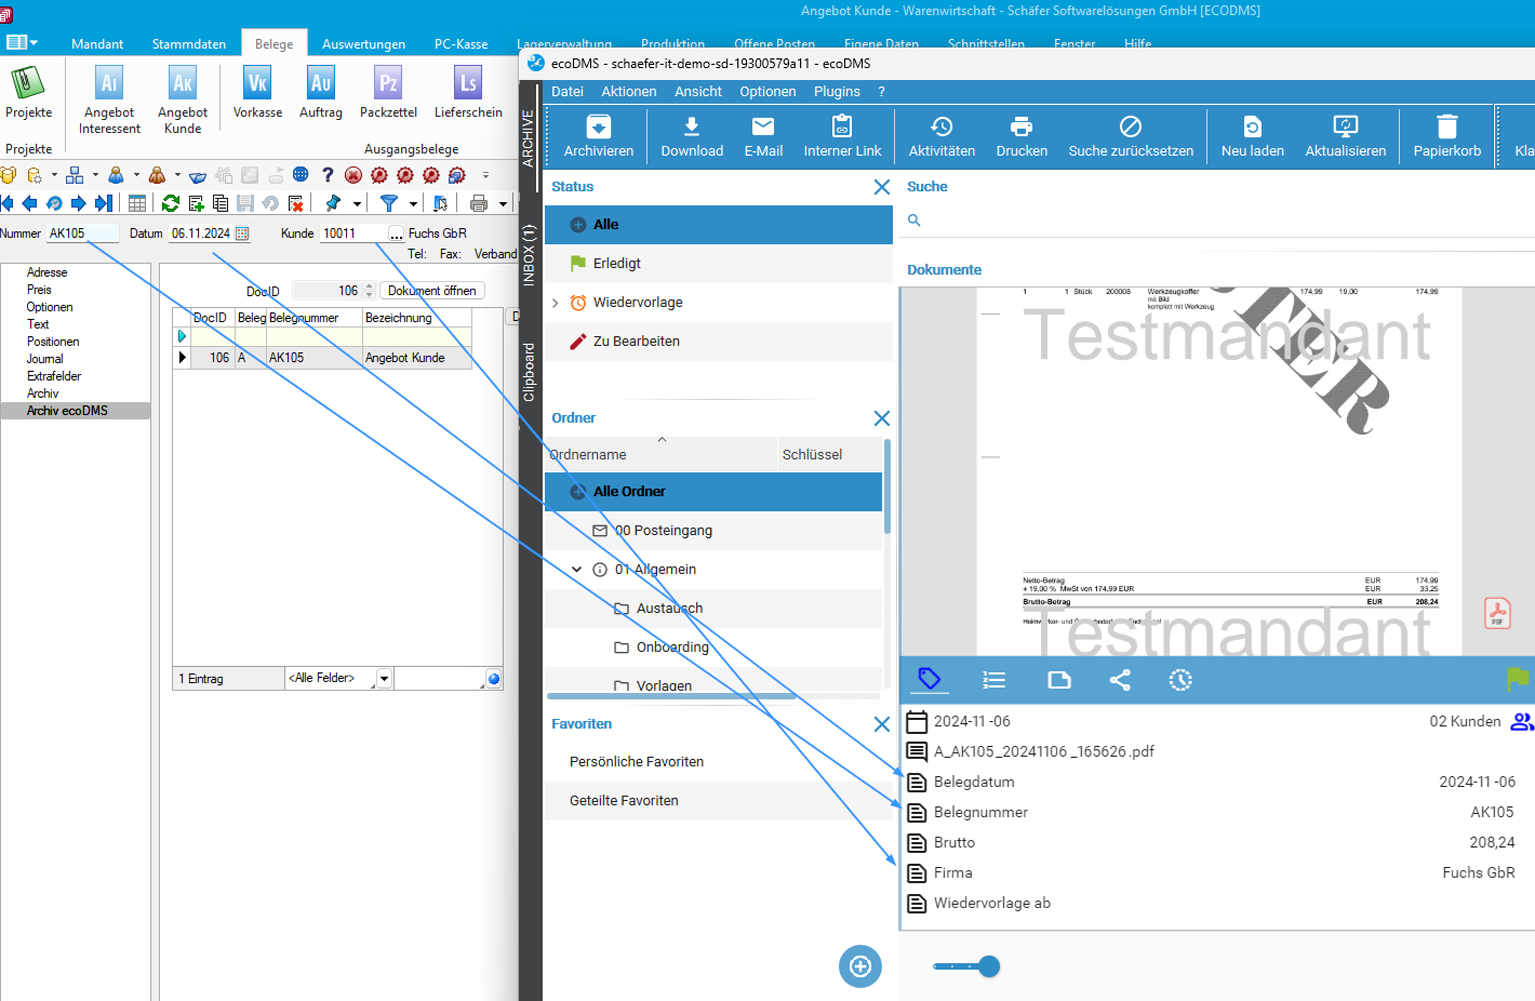Open the PDF icon beside document preview
The width and height of the screenshot is (1535, 1001).
pyautogui.click(x=1497, y=613)
